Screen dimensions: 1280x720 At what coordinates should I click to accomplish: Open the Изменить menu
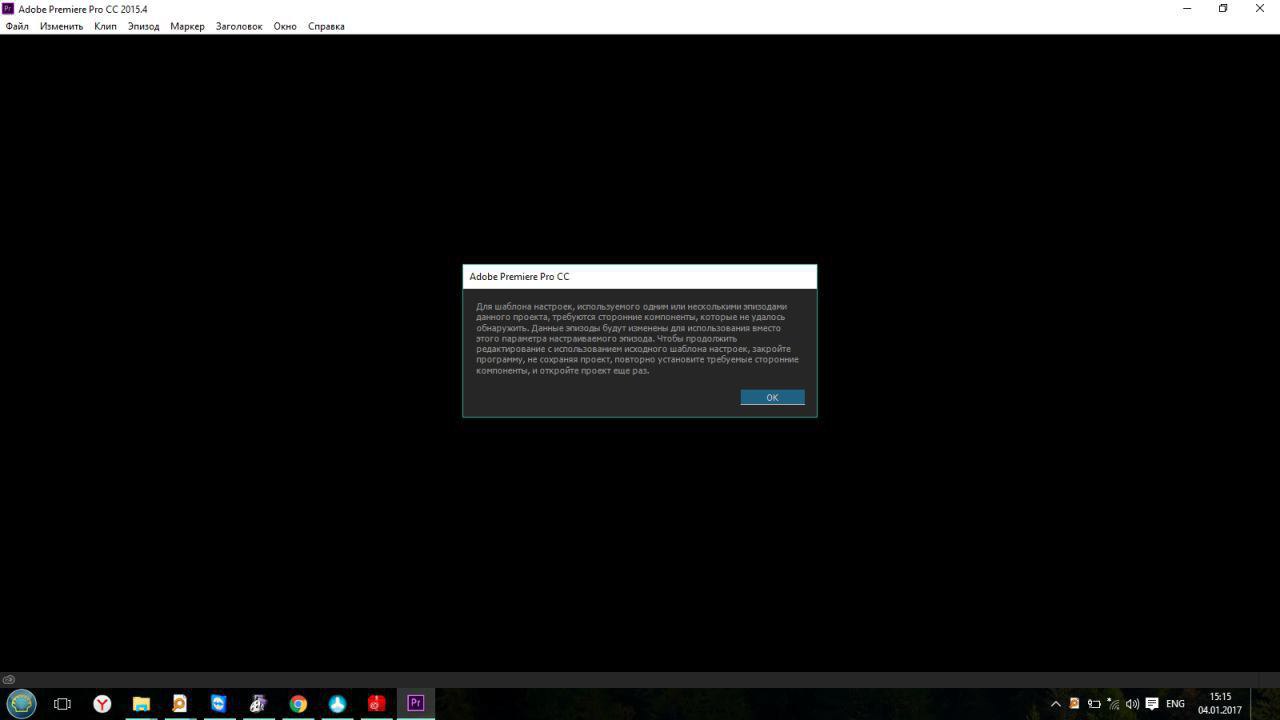tap(61, 26)
